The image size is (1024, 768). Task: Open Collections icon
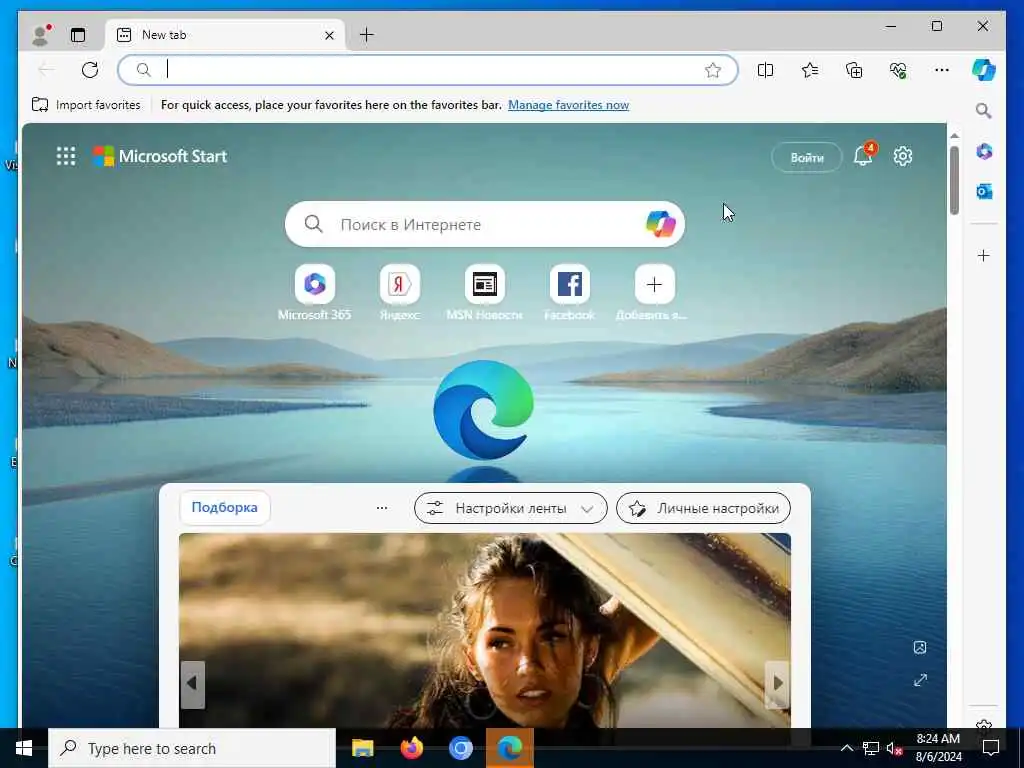click(854, 70)
